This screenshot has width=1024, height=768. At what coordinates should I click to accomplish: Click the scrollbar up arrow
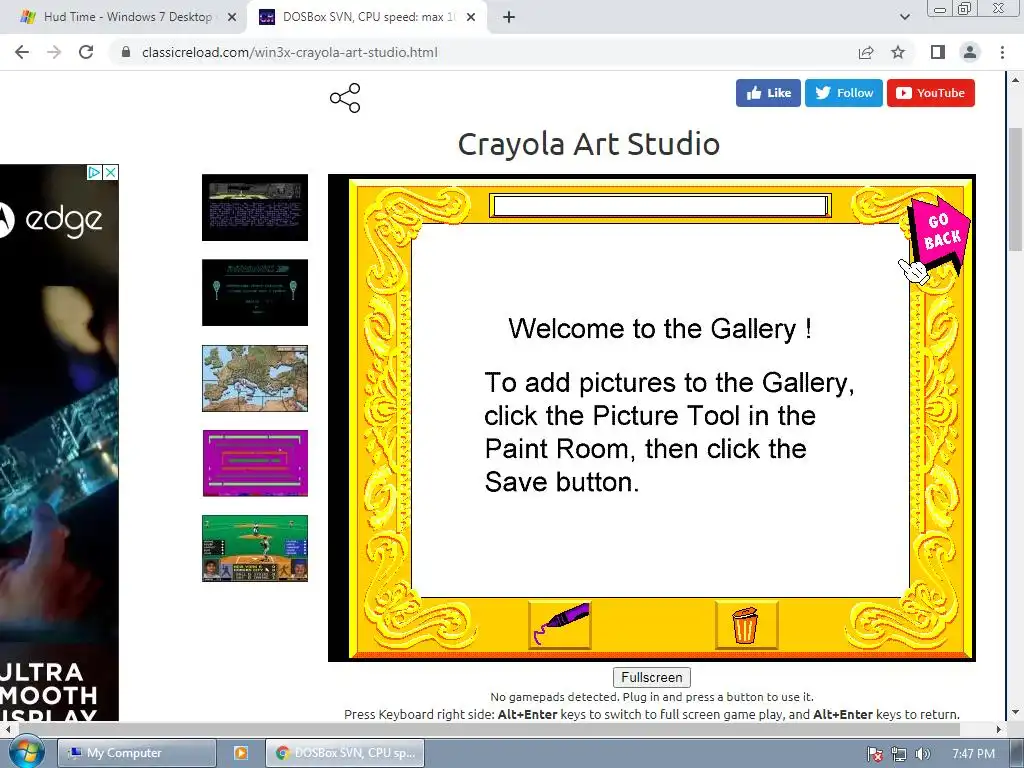coord(1015,80)
